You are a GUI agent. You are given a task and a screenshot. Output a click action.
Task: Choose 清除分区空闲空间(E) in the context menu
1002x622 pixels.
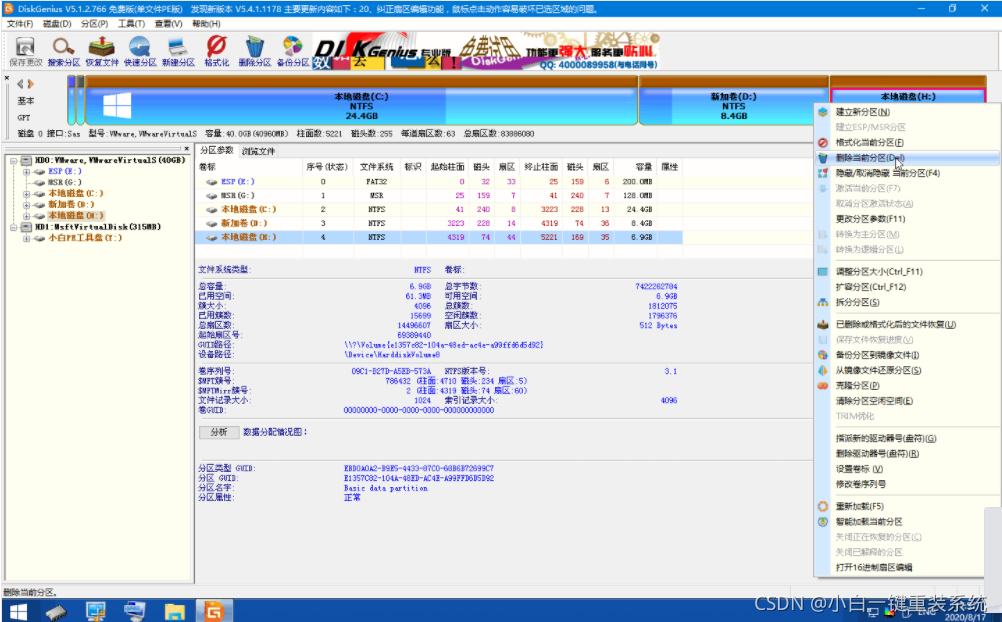click(x=874, y=401)
